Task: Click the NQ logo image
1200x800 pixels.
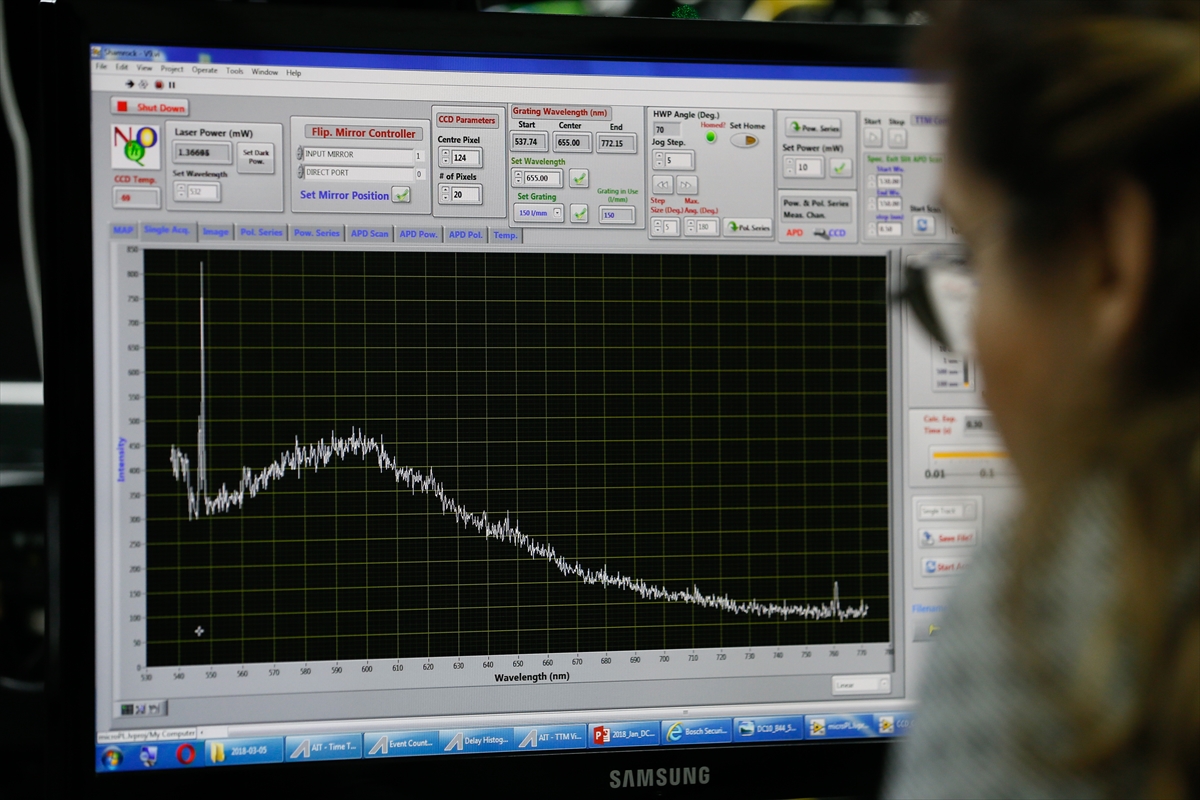Action: tap(135, 146)
